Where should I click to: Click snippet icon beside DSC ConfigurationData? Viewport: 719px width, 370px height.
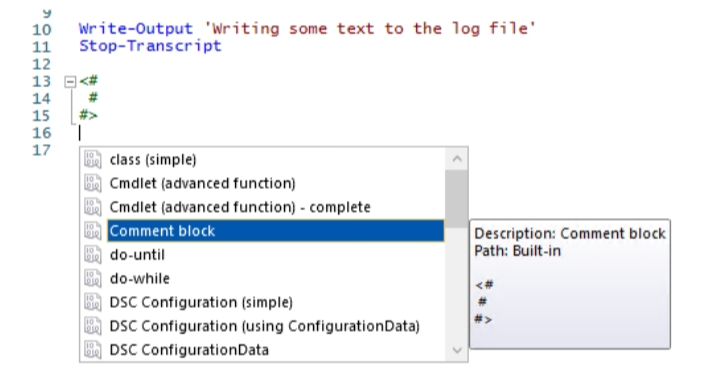pyautogui.click(x=93, y=350)
